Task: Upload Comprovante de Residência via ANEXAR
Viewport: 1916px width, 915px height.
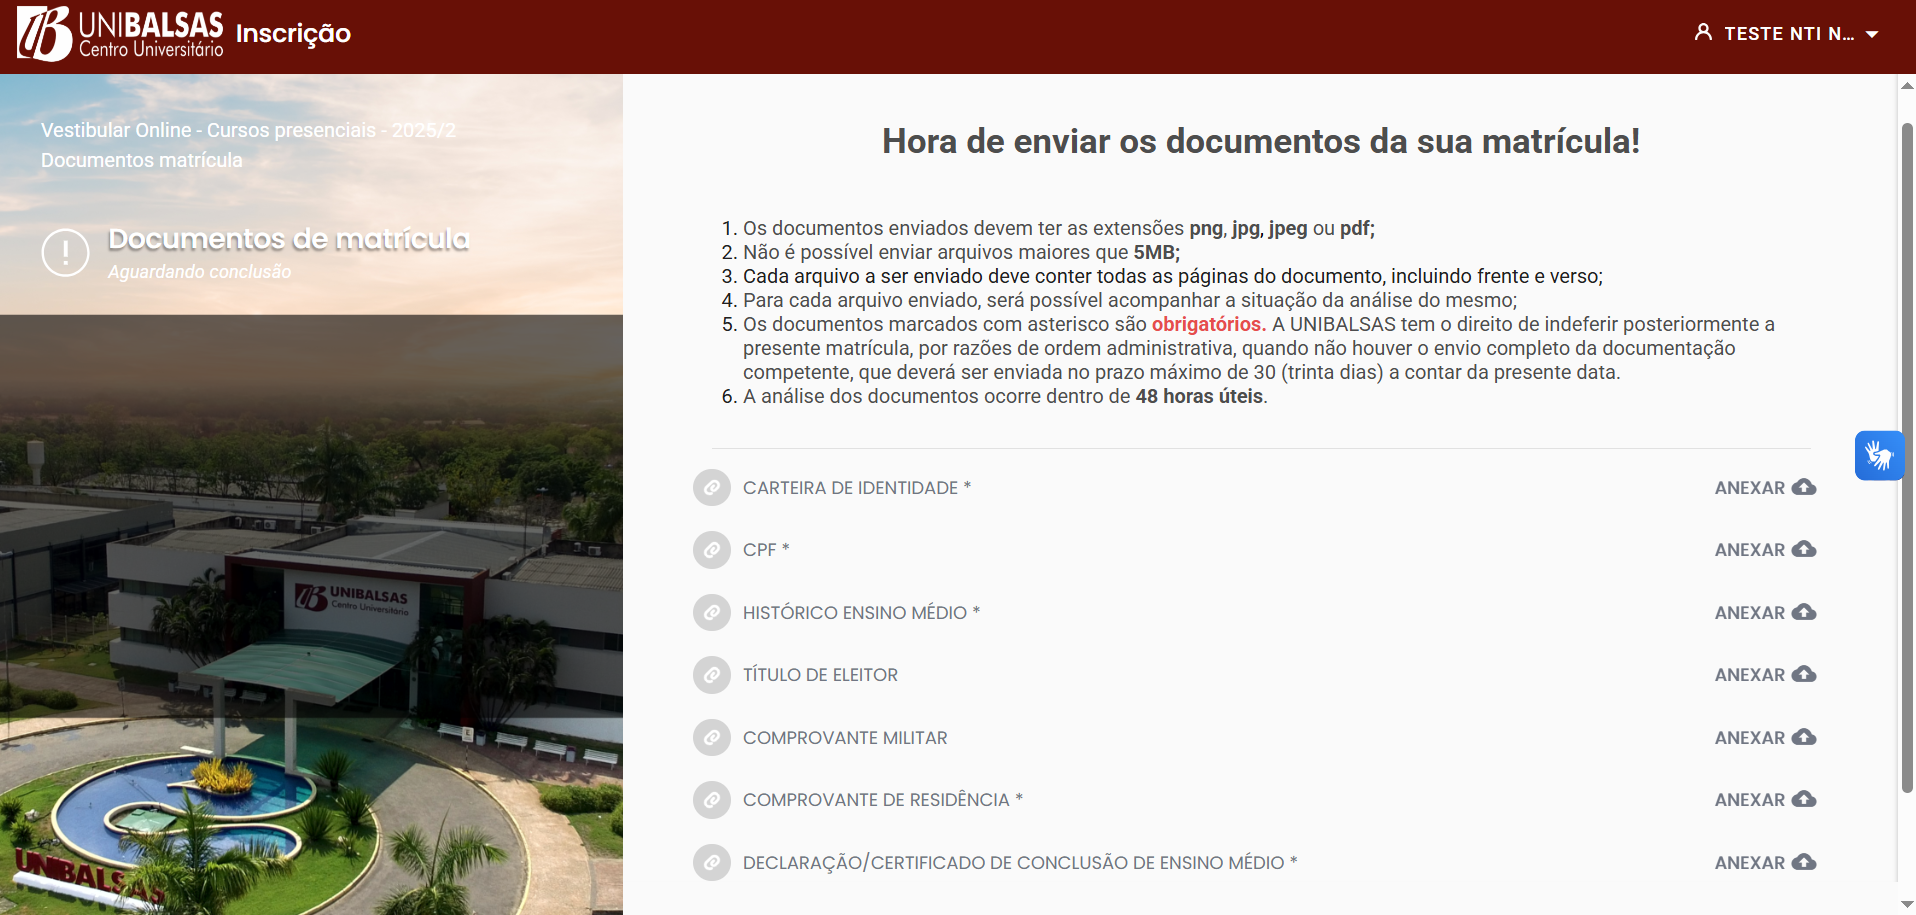Action: [x=1765, y=800]
